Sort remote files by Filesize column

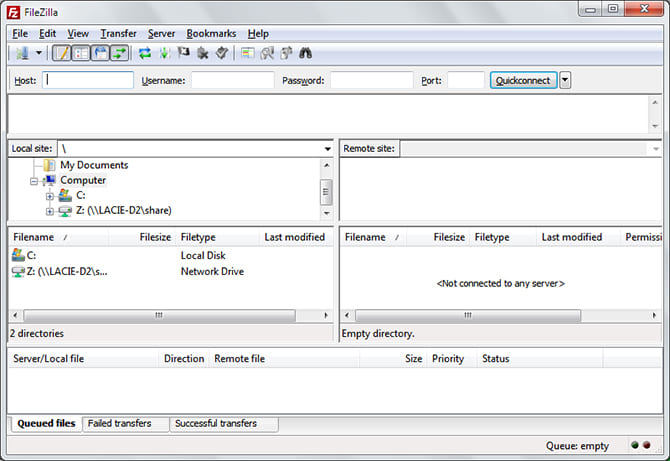click(438, 237)
